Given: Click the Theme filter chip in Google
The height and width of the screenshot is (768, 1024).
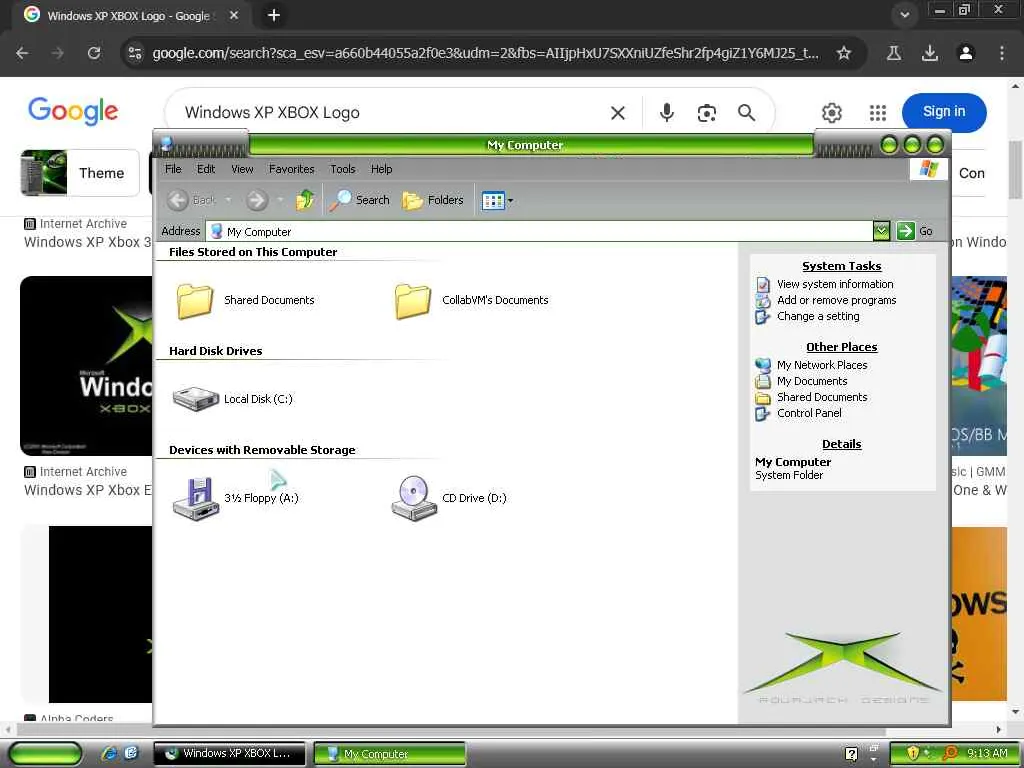Looking at the screenshot, I should [x=80, y=173].
